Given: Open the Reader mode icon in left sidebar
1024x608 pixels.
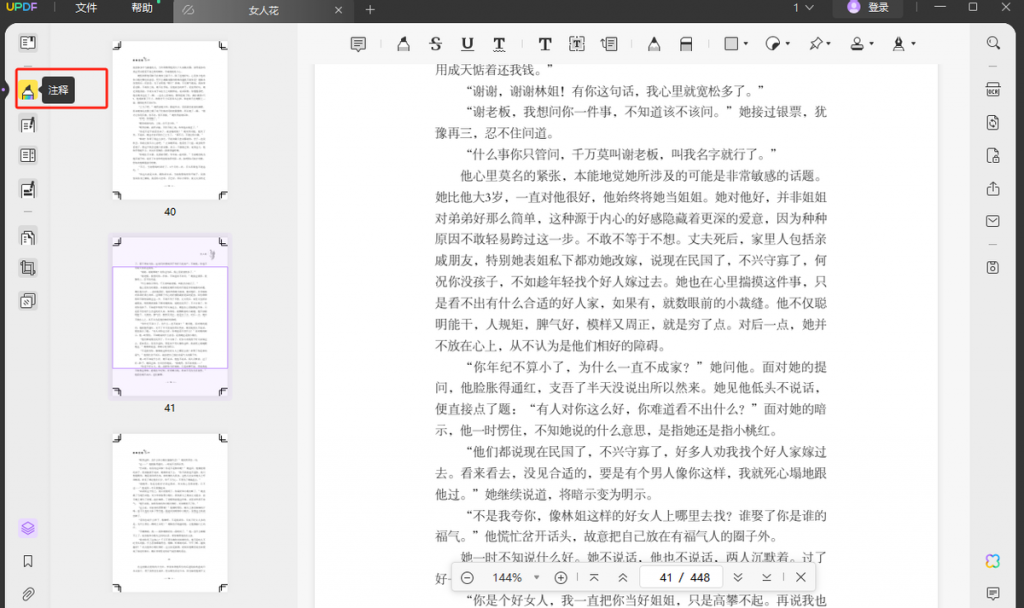Looking at the screenshot, I should click(27, 43).
